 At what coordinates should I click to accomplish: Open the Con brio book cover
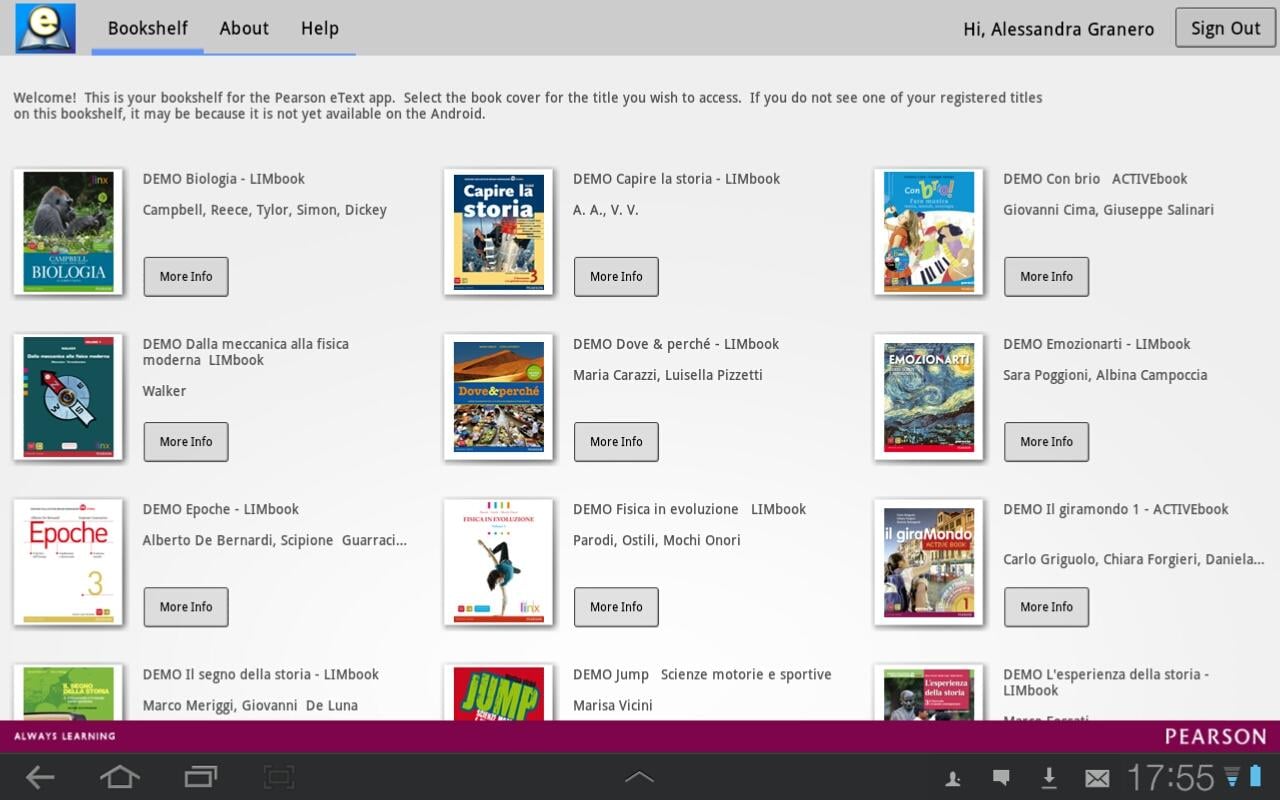(x=928, y=232)
